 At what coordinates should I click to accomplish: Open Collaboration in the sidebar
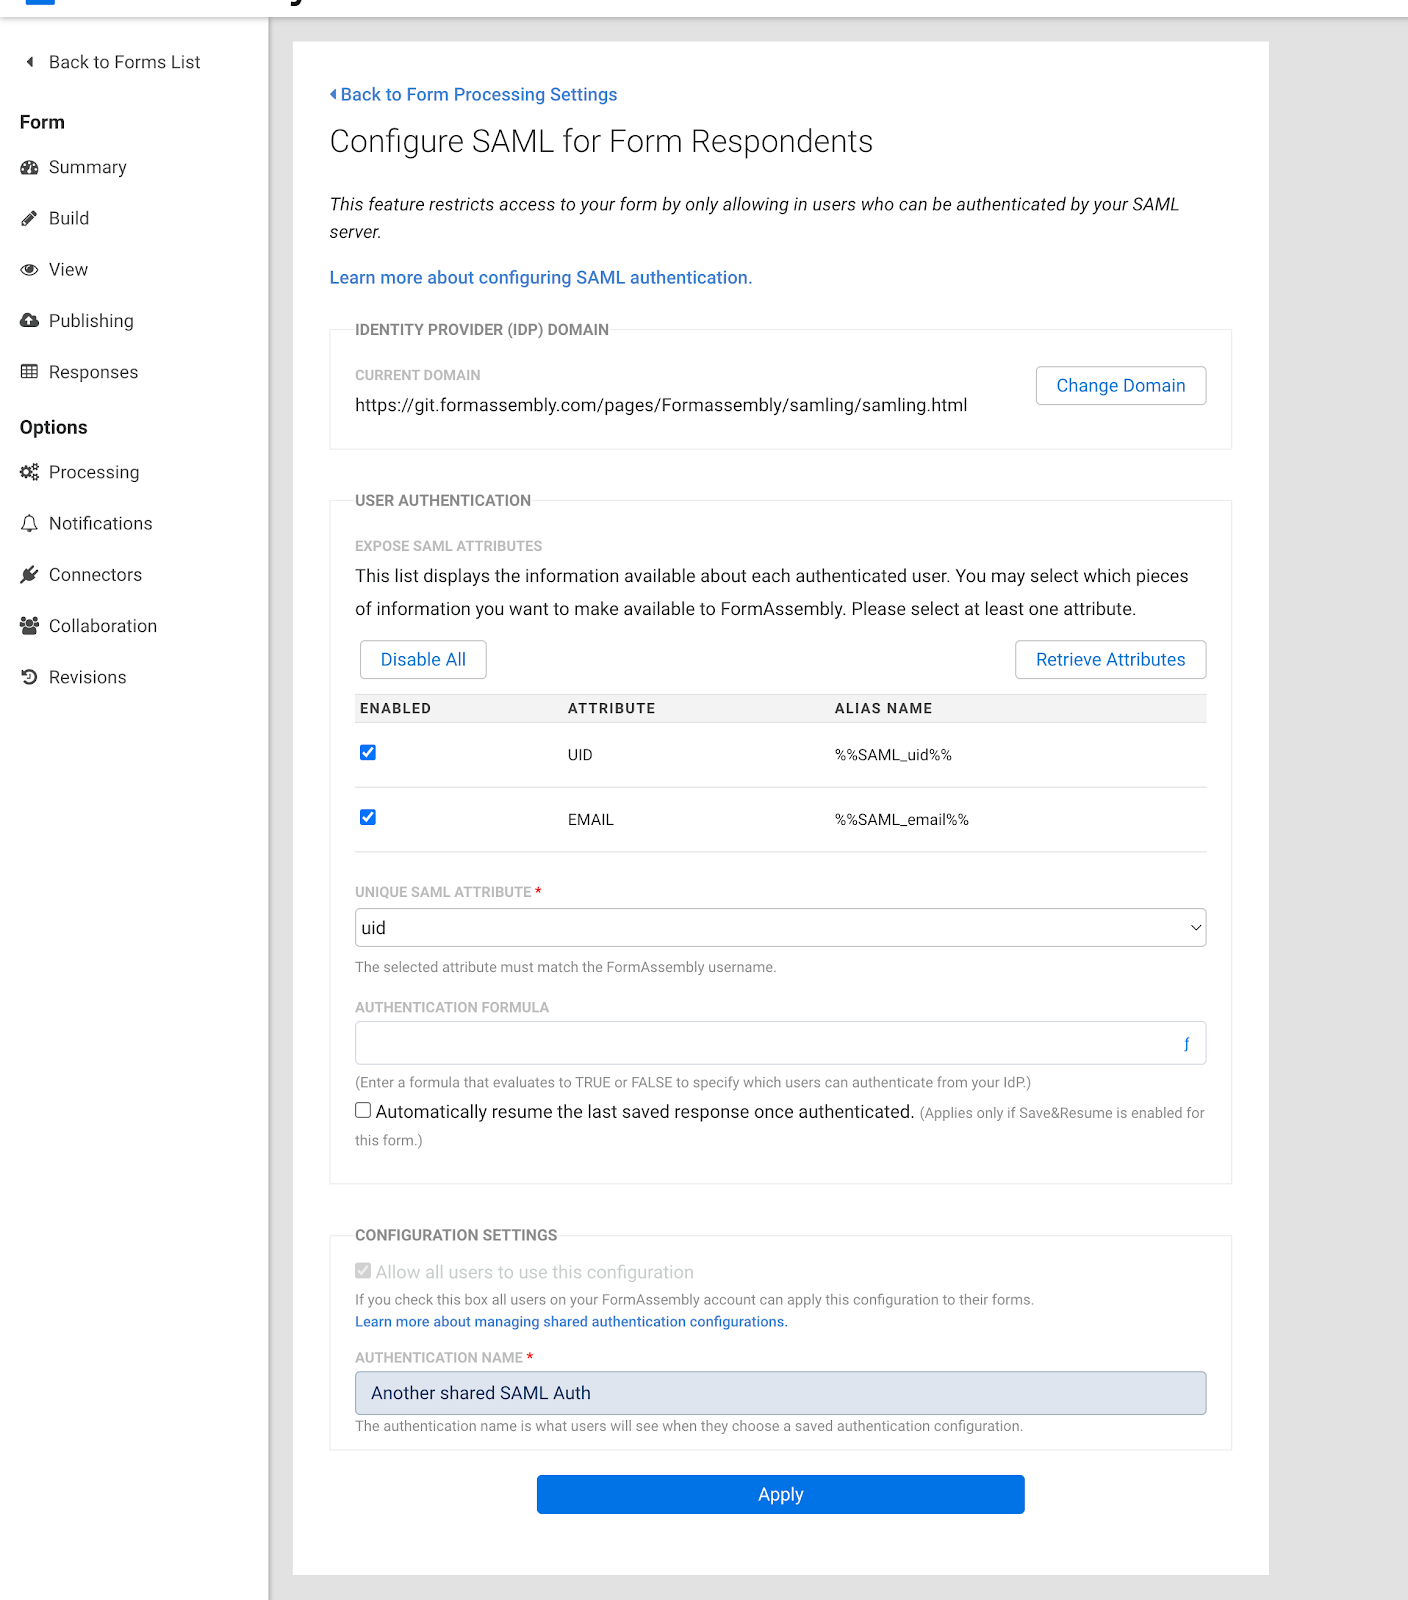pos(102,626)
